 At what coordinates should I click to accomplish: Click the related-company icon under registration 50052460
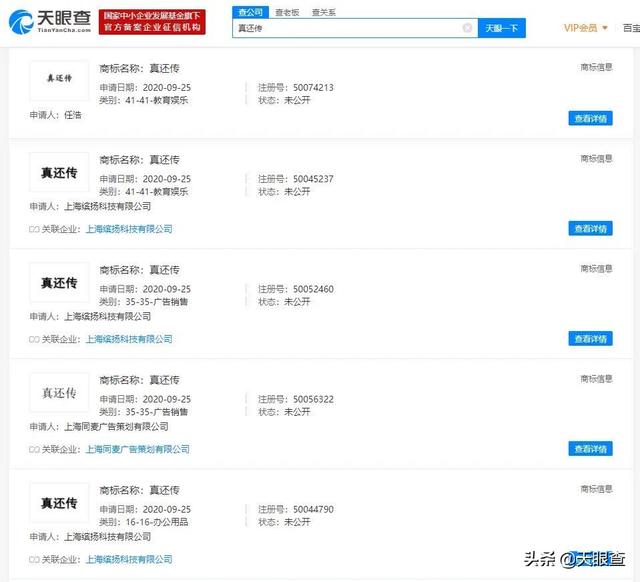pyautogui.click(x=34, y=340)
